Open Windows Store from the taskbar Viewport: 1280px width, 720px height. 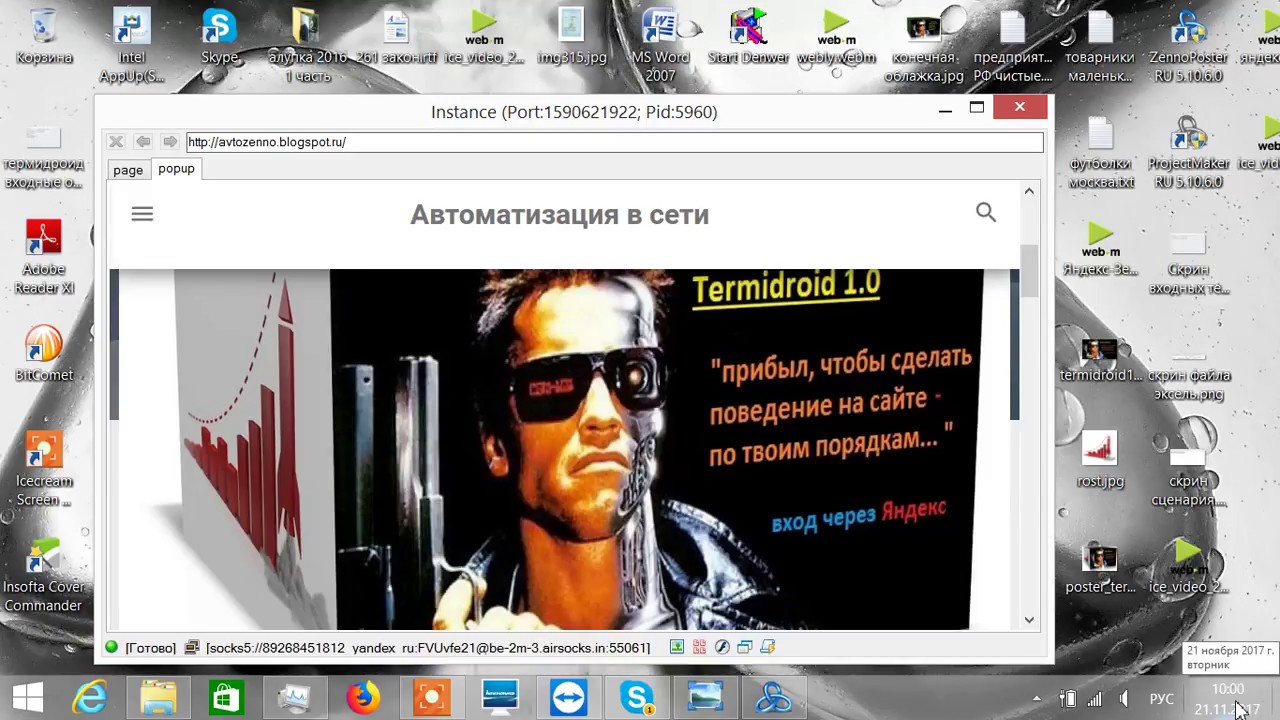[x=226, y=698]
